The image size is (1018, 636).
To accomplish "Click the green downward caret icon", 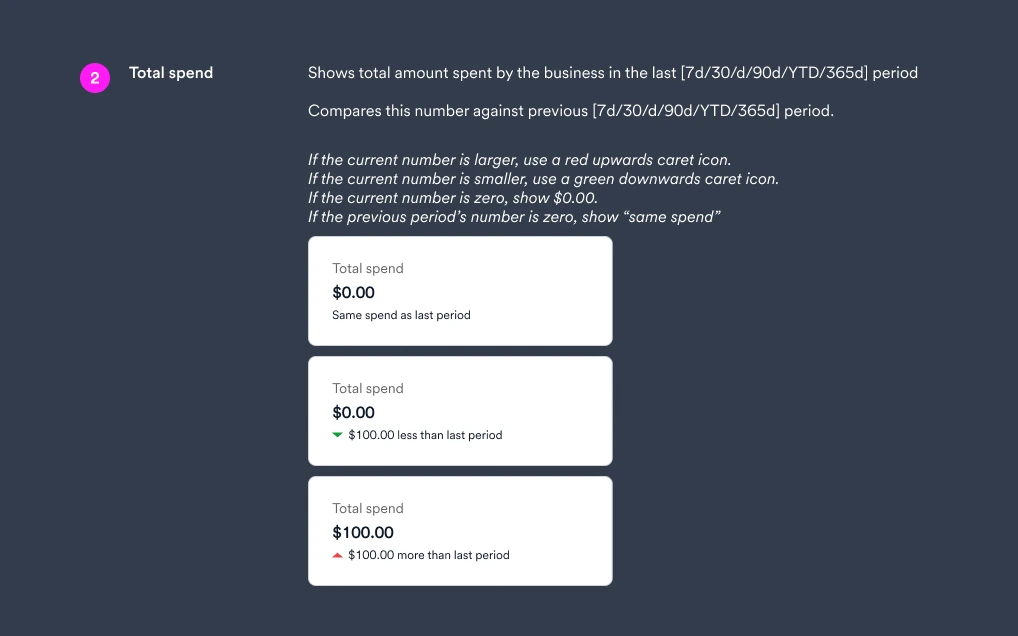I will click(x=337, y=435).
